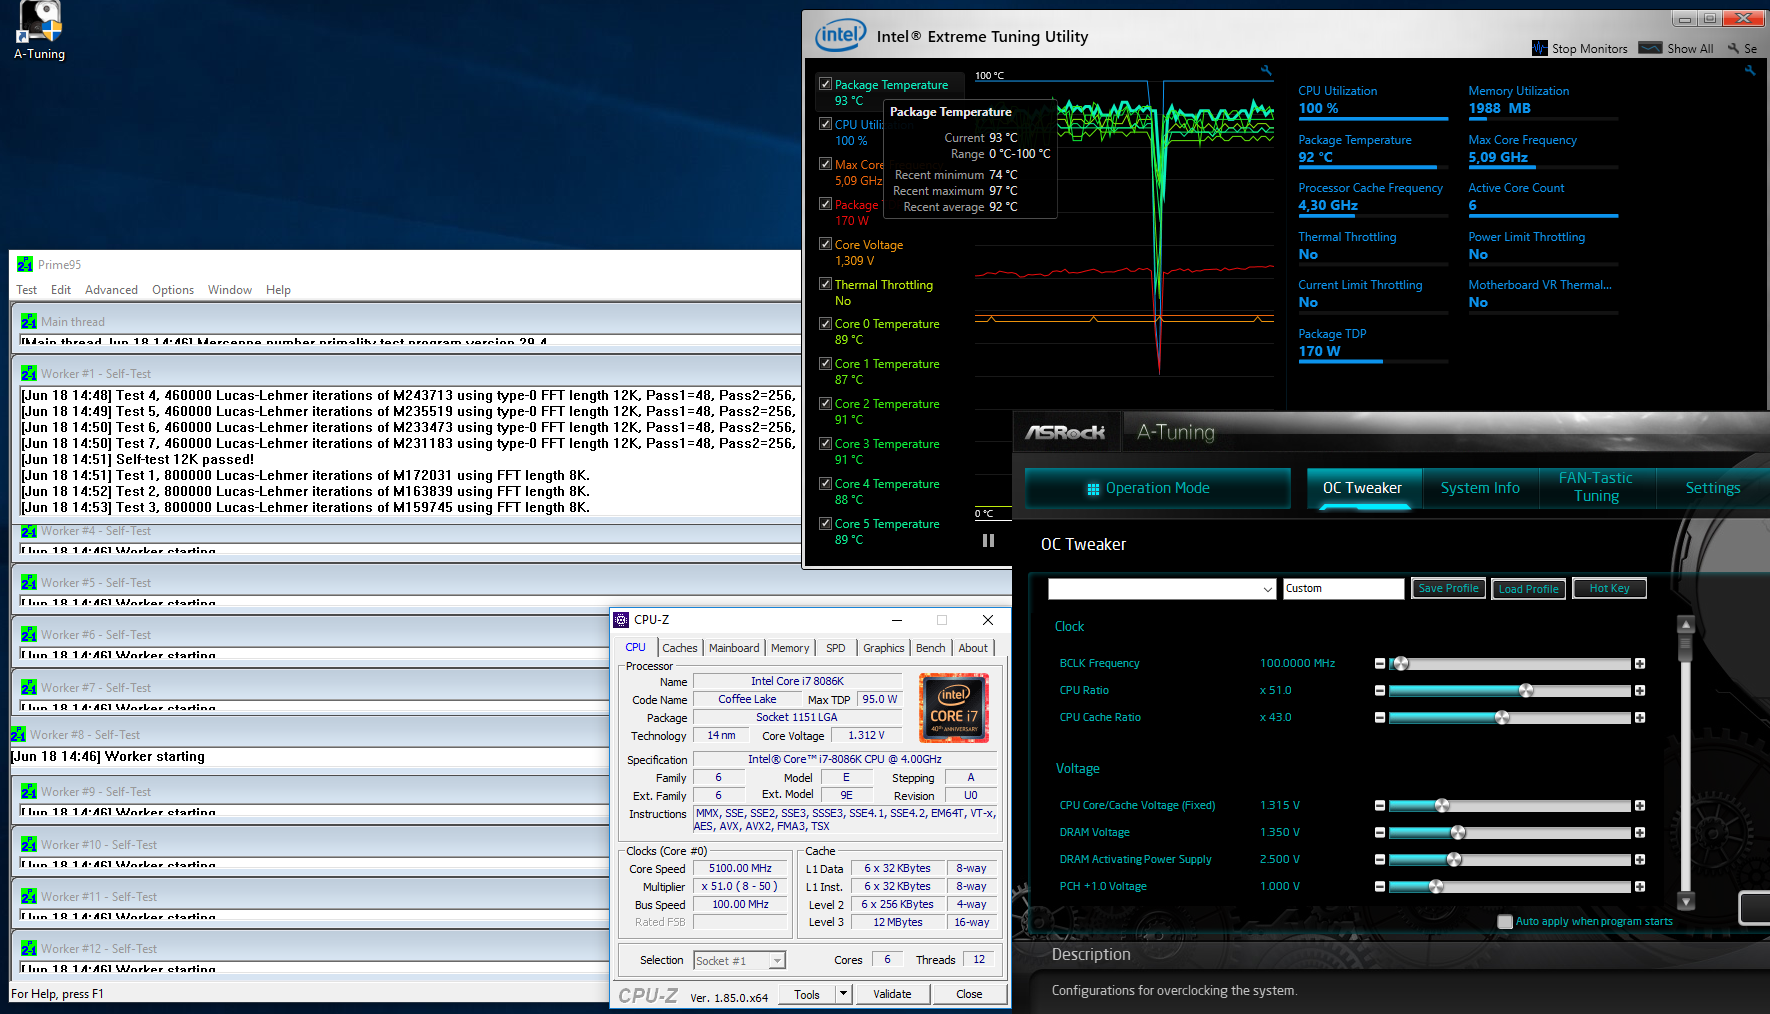This screenshot has width=1770, height=1014.
Task: Decrease CPU Ratio with the minus icon
Action: tap(1380, 691)
